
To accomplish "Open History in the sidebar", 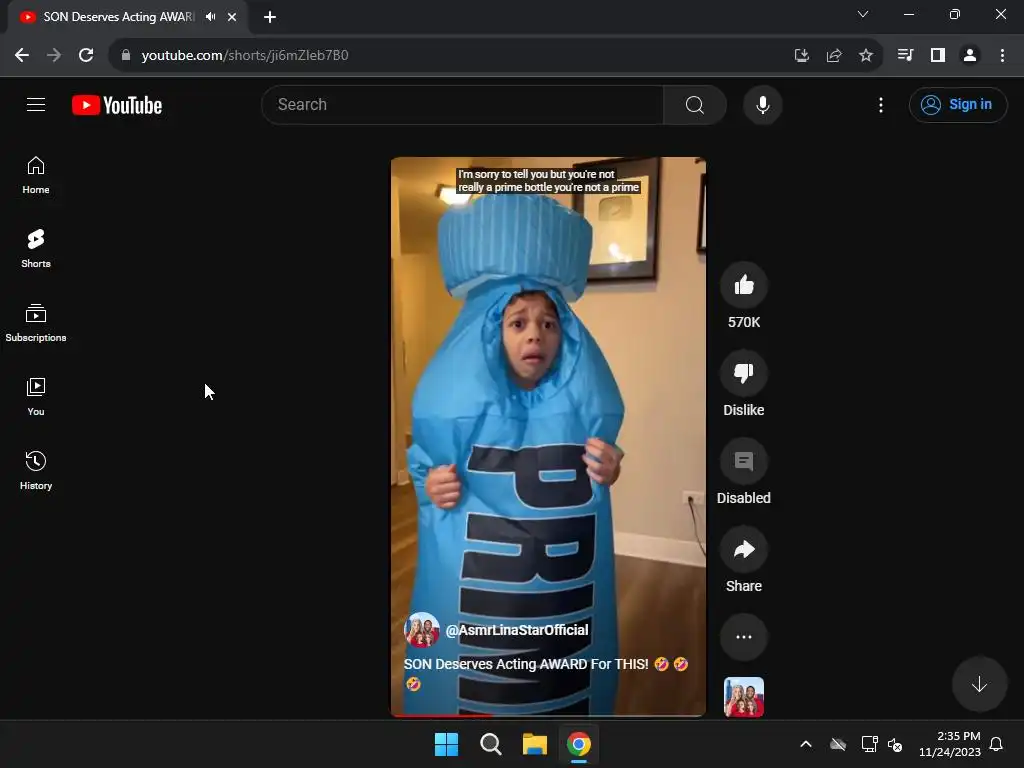I will click(x=36, y=470).
